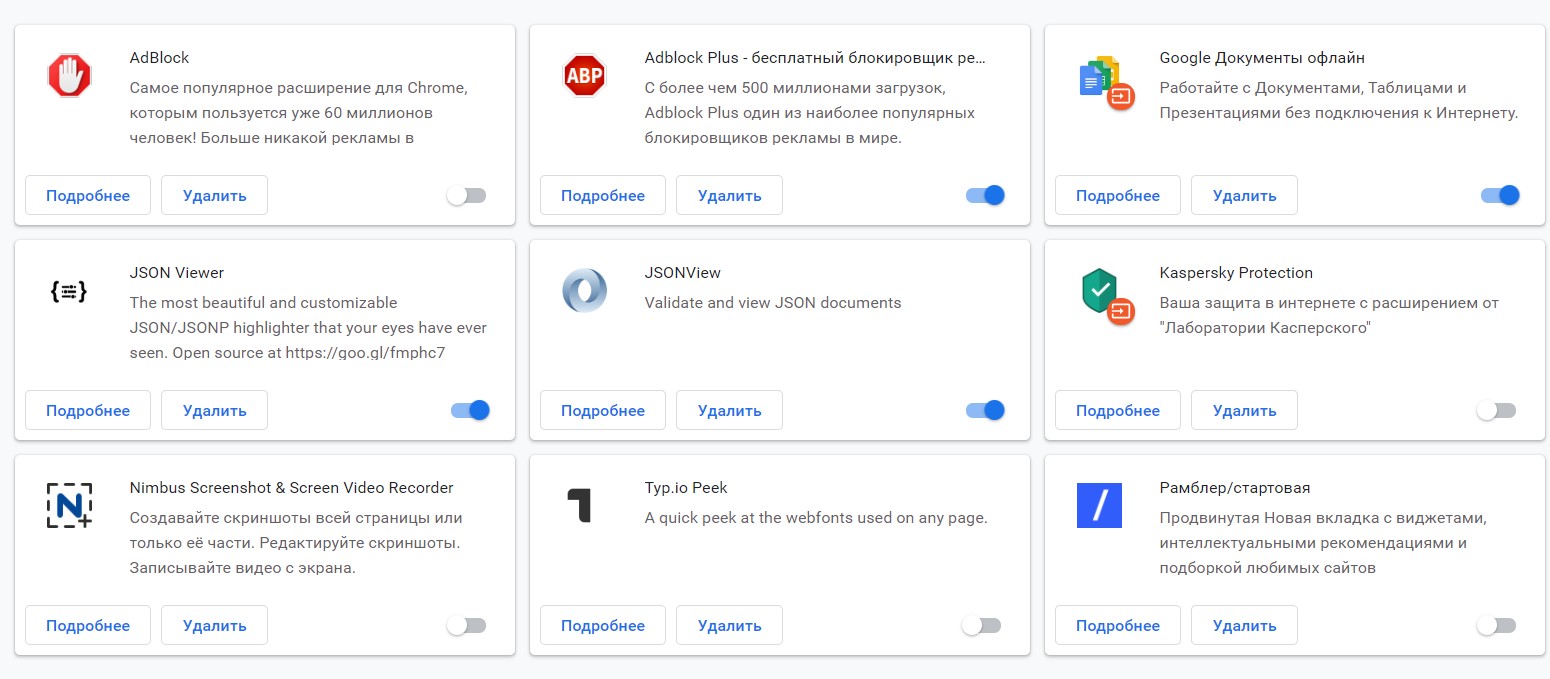1550x679 pixels.
Task: Enable the AdBlock extension toggle
Action: (x=466, y=196)
